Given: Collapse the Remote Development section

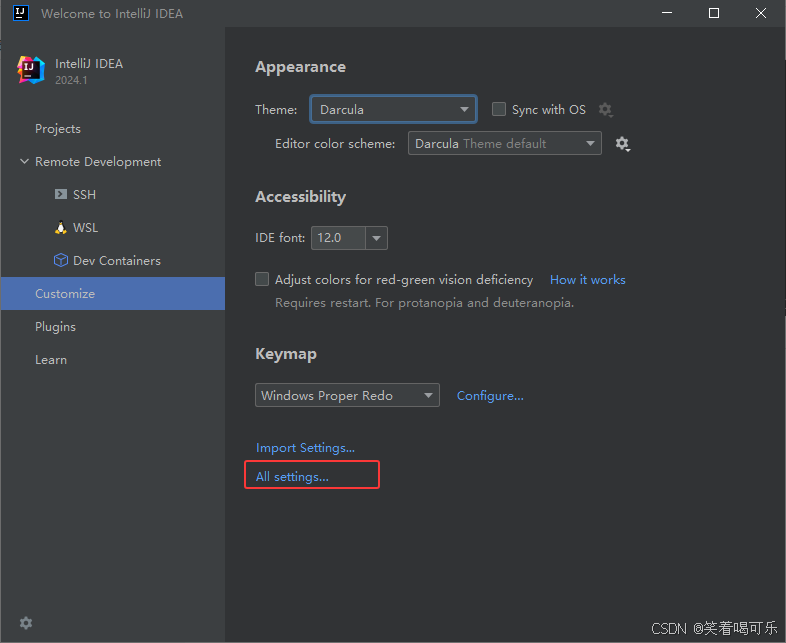Looking at the screenshot, I should 24,161.
